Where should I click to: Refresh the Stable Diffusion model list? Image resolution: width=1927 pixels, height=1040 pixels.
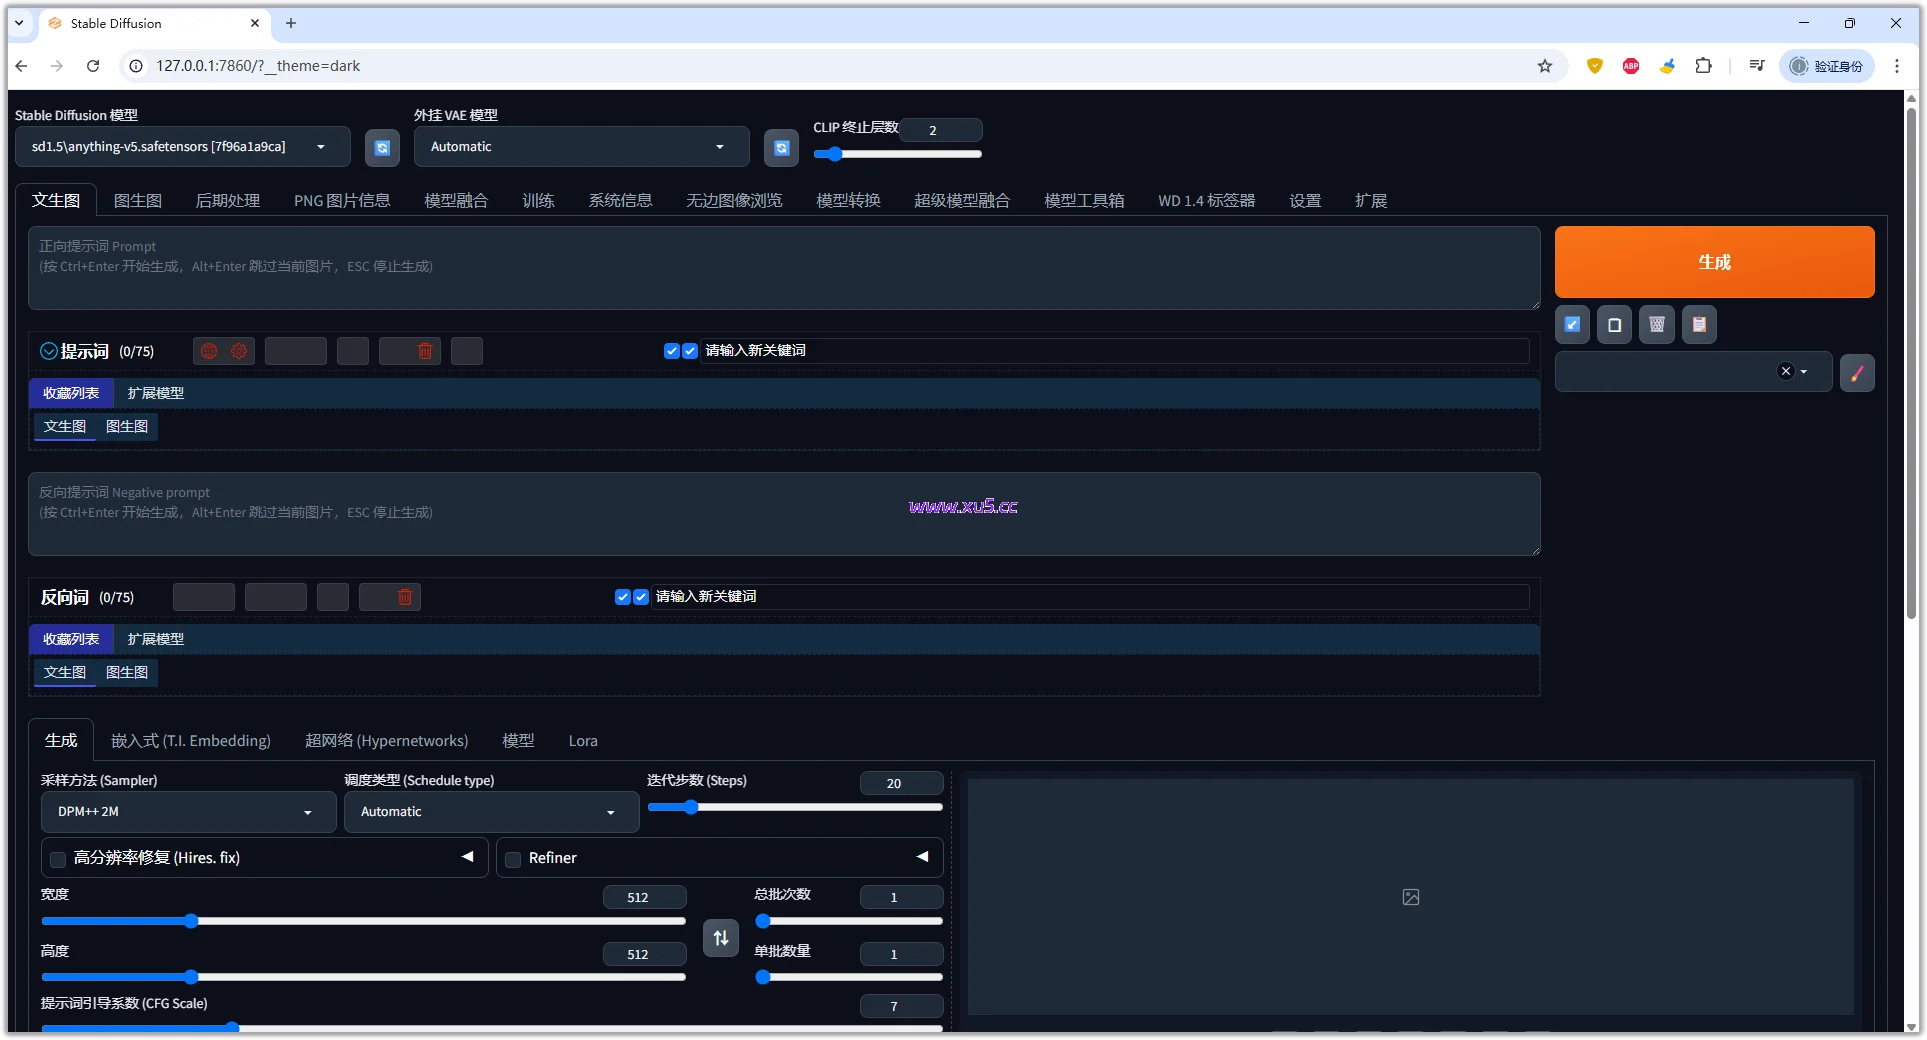[x=382, y=148]
